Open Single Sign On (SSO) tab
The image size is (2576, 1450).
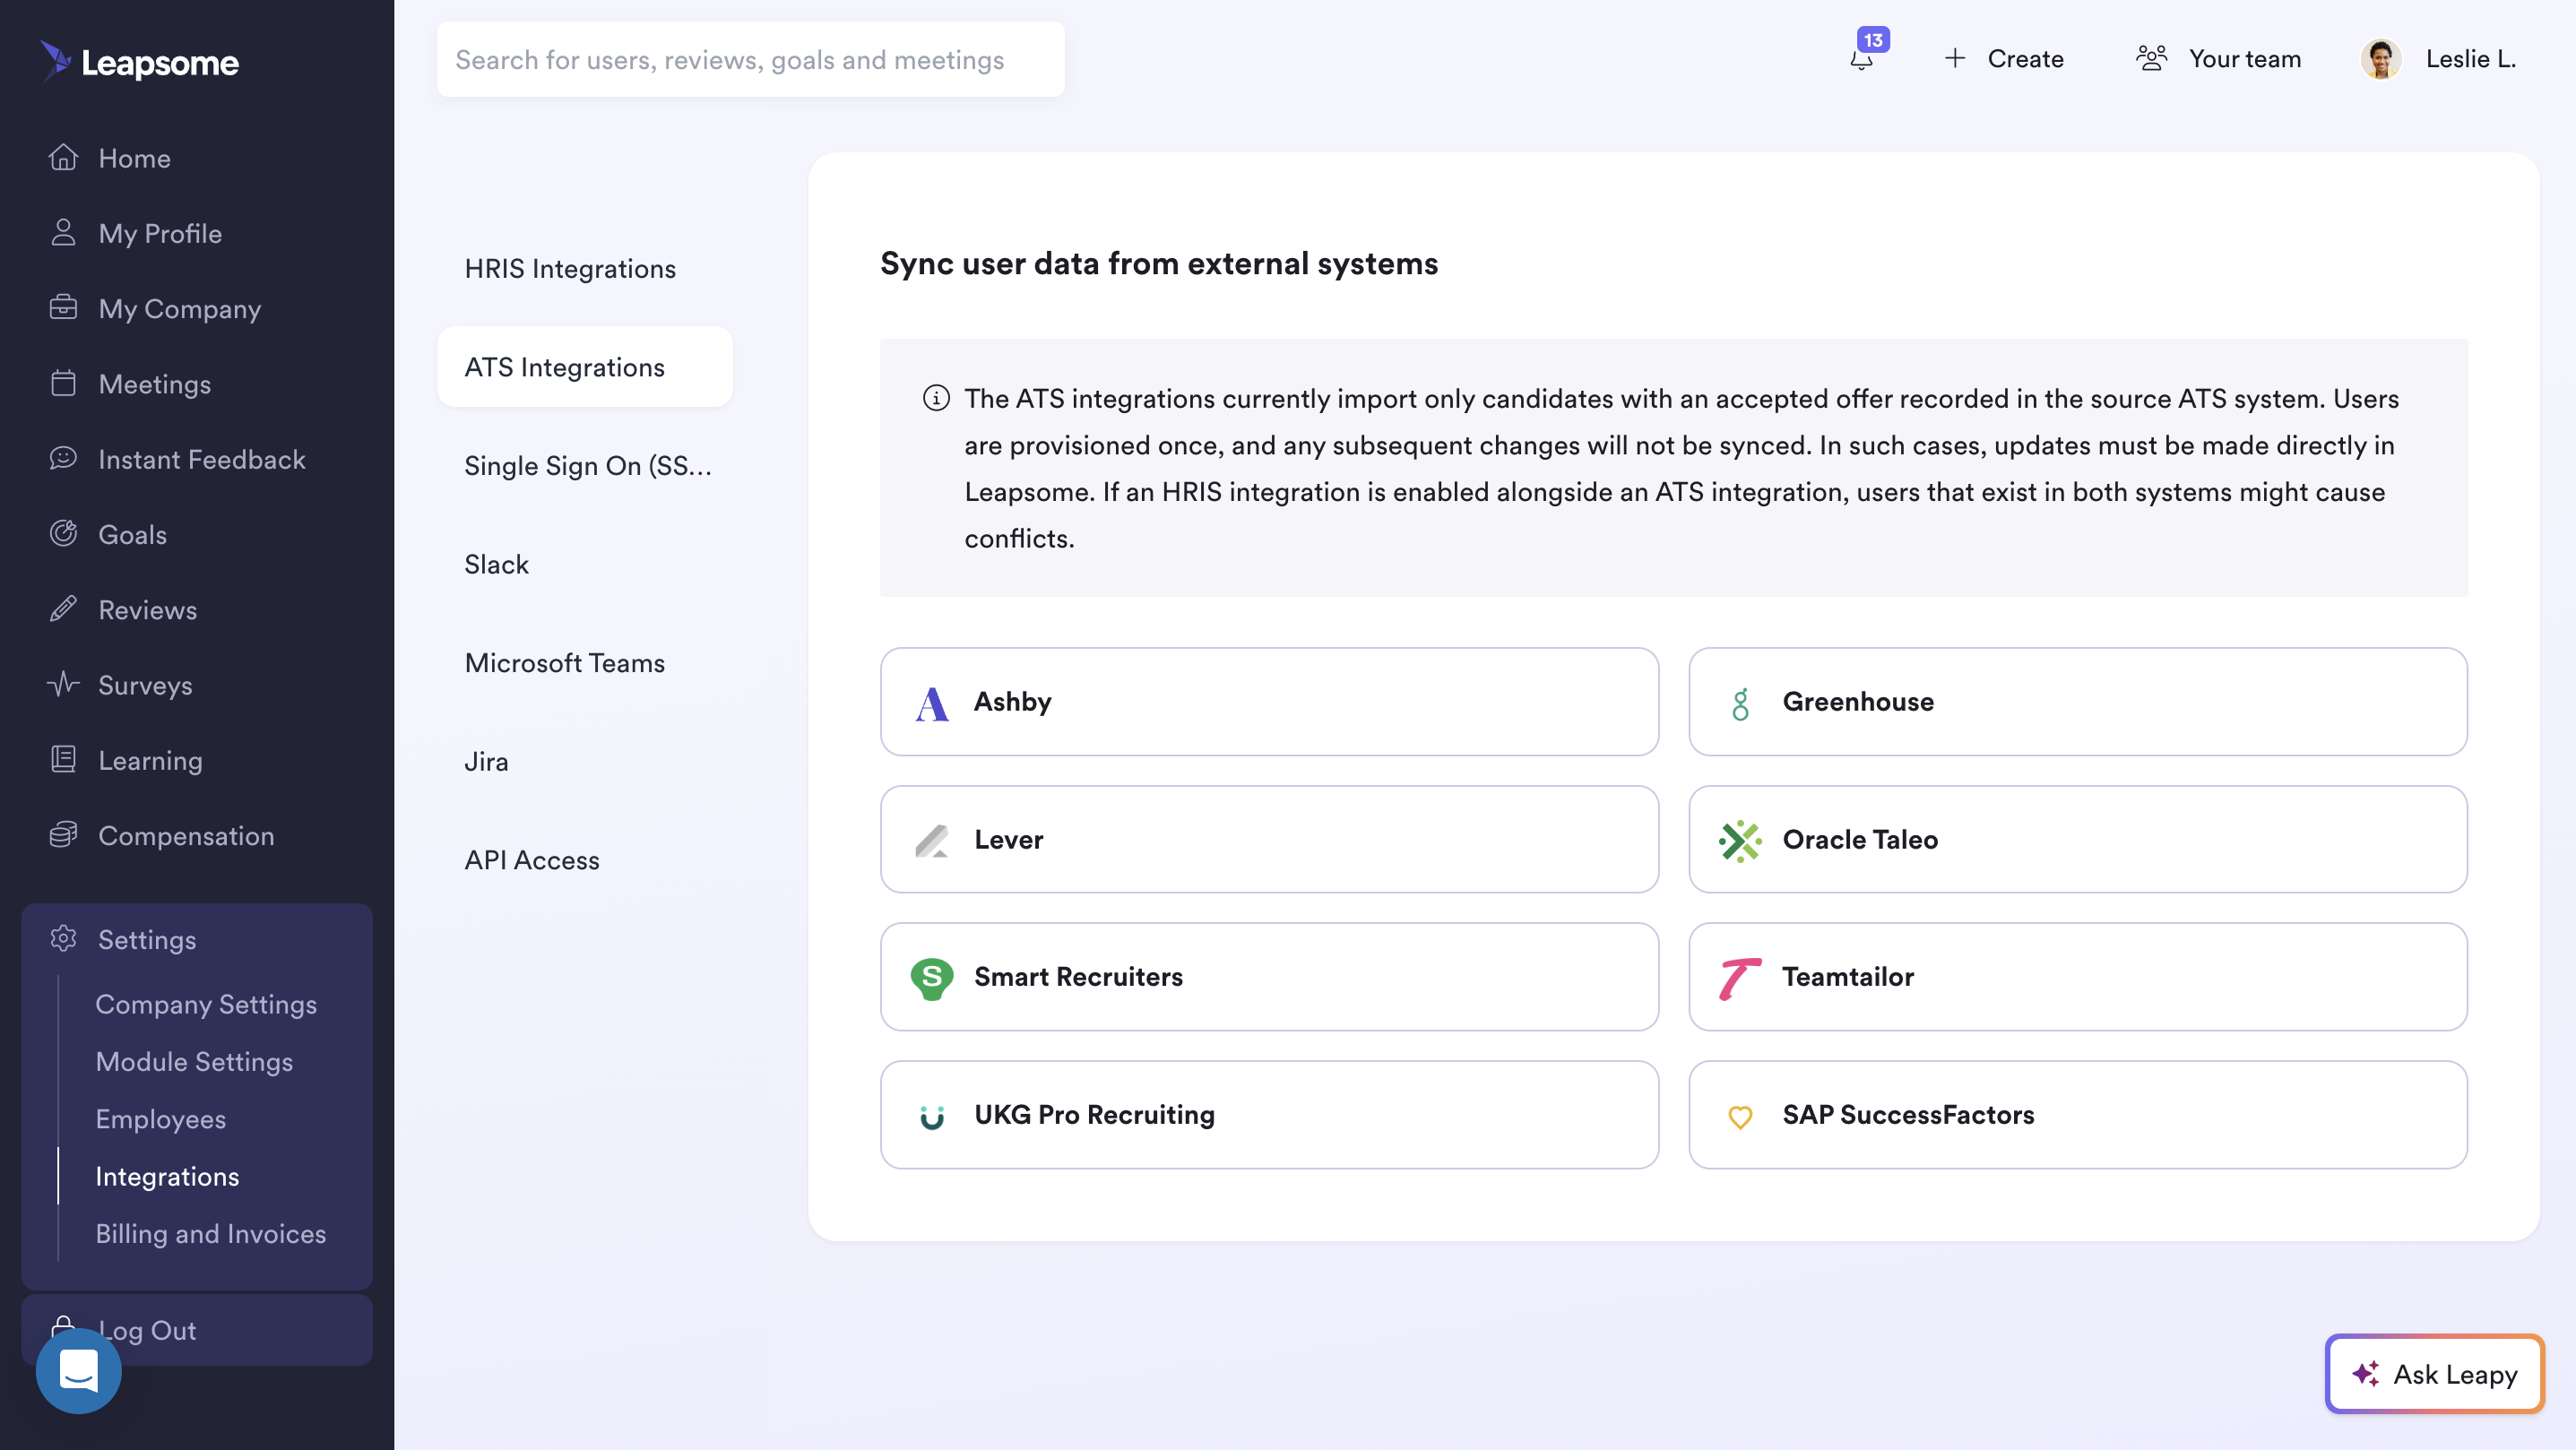[585, 465]
